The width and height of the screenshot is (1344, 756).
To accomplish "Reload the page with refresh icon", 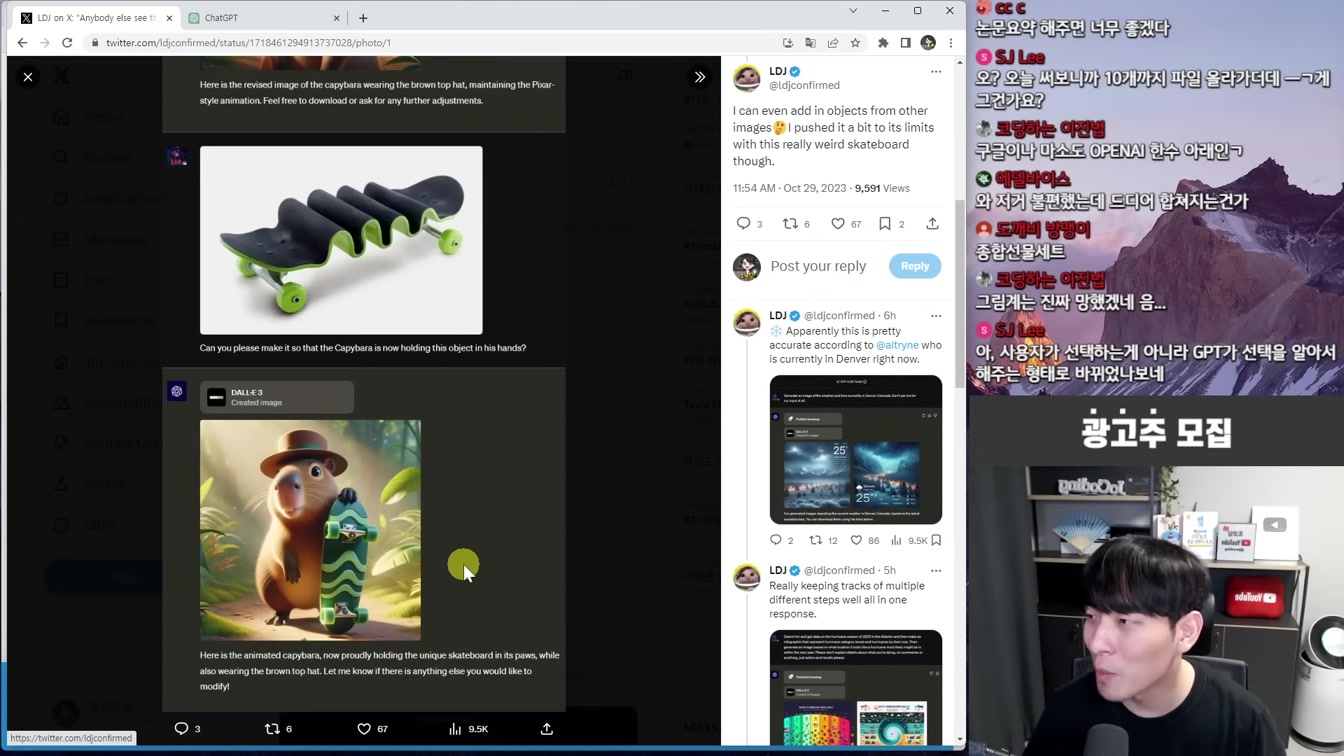I will [67, 43].
